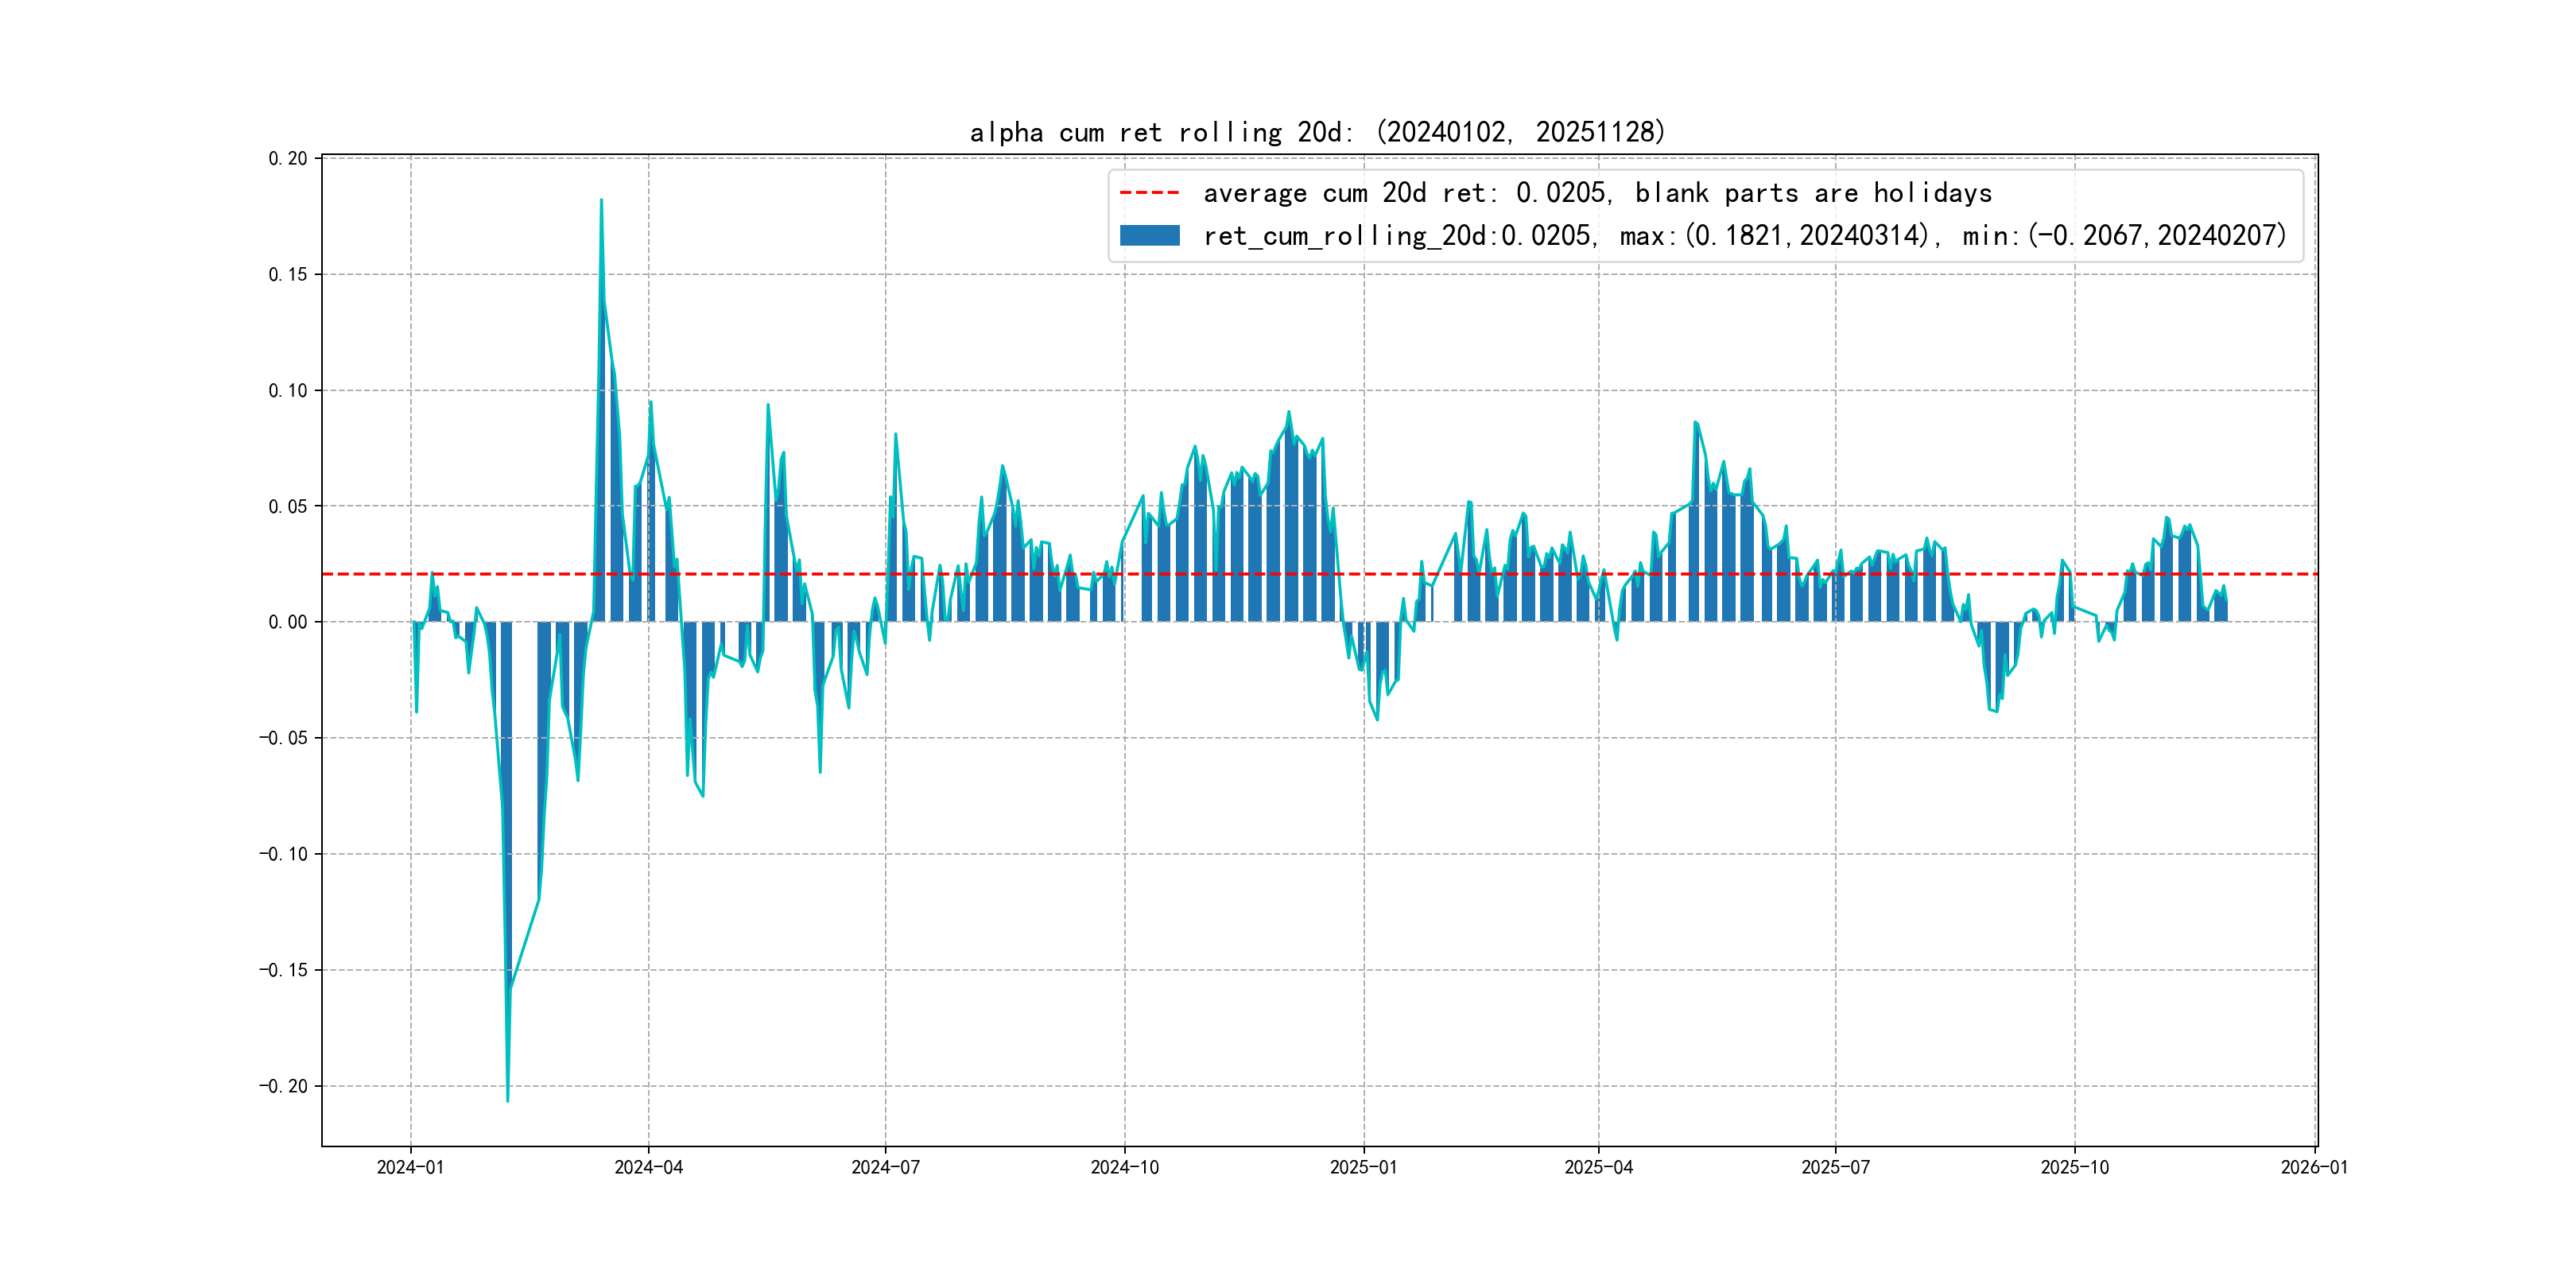Click the 2024-10 x-axis tick label
Image resolution: width=2576 pixels, height=1288 pixels.
coord(1124,1167)
